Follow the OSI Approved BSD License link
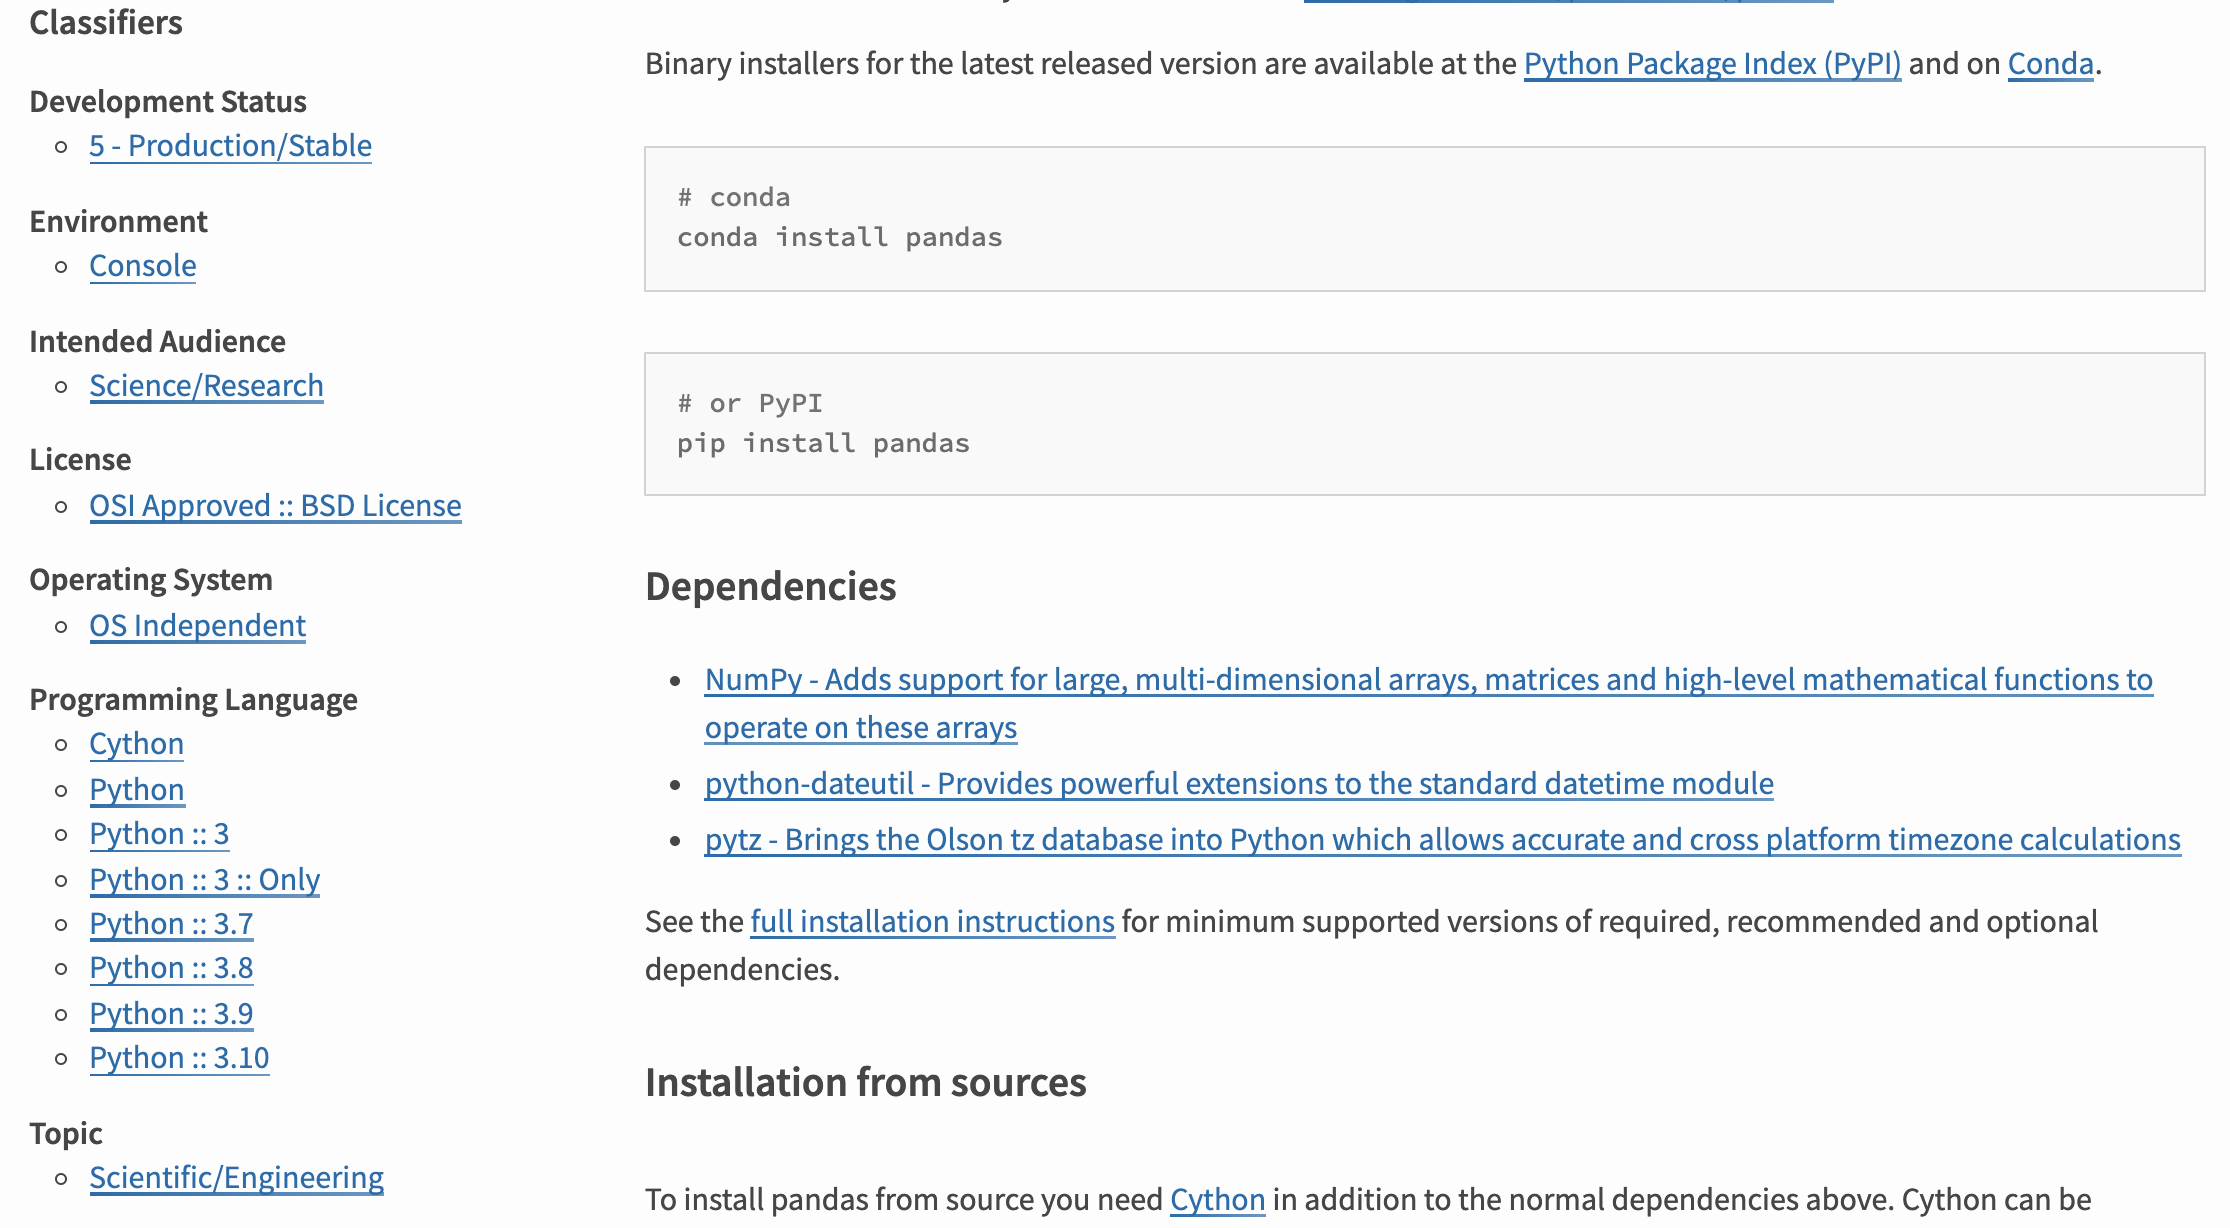This screenshot has height=1228, width=2230. pos(275,506)
